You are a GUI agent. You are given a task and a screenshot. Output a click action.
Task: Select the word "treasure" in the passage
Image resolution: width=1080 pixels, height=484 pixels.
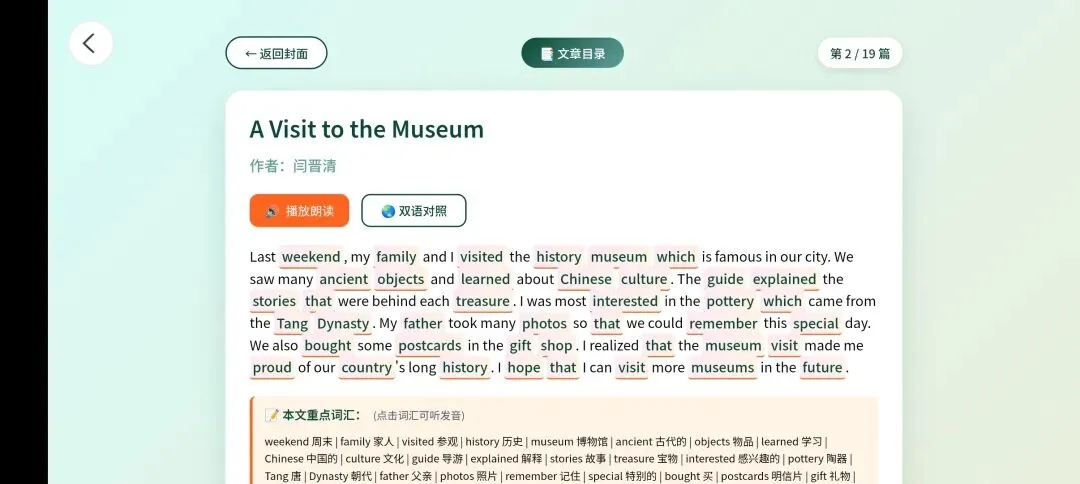(x=482, y=301)
